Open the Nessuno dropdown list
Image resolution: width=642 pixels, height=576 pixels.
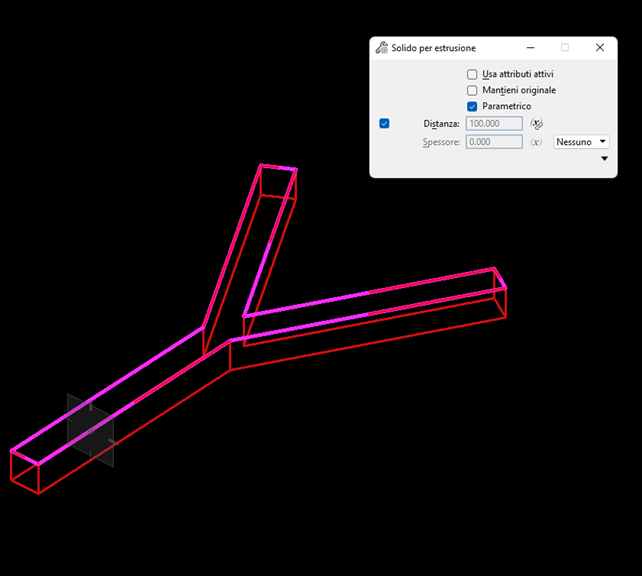581,143
